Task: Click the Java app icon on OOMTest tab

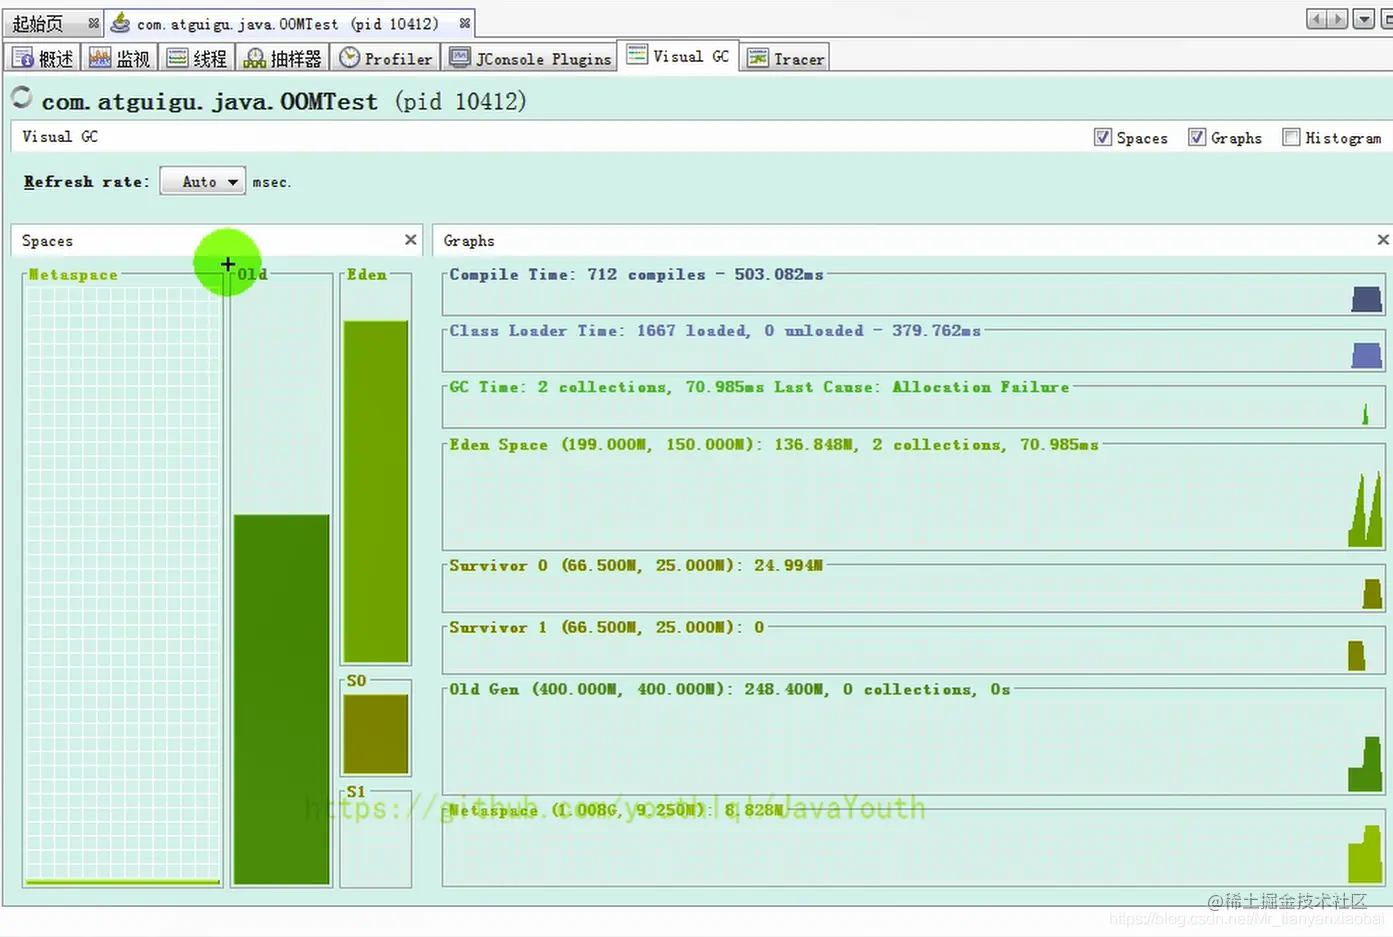Action: tap(121, 22)
